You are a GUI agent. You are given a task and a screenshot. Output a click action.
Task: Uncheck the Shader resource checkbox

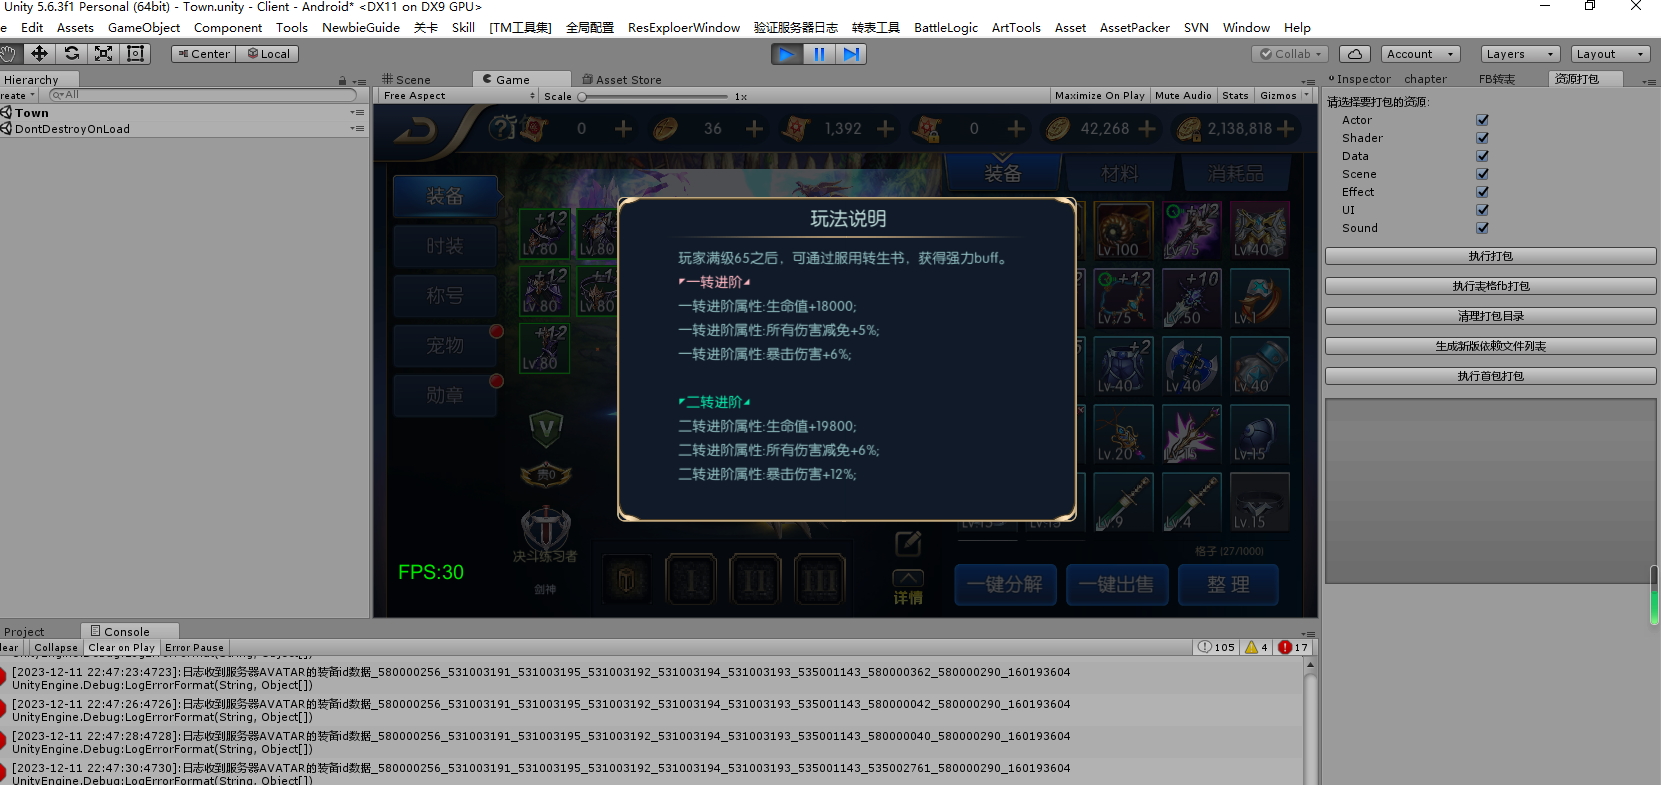1482,138
